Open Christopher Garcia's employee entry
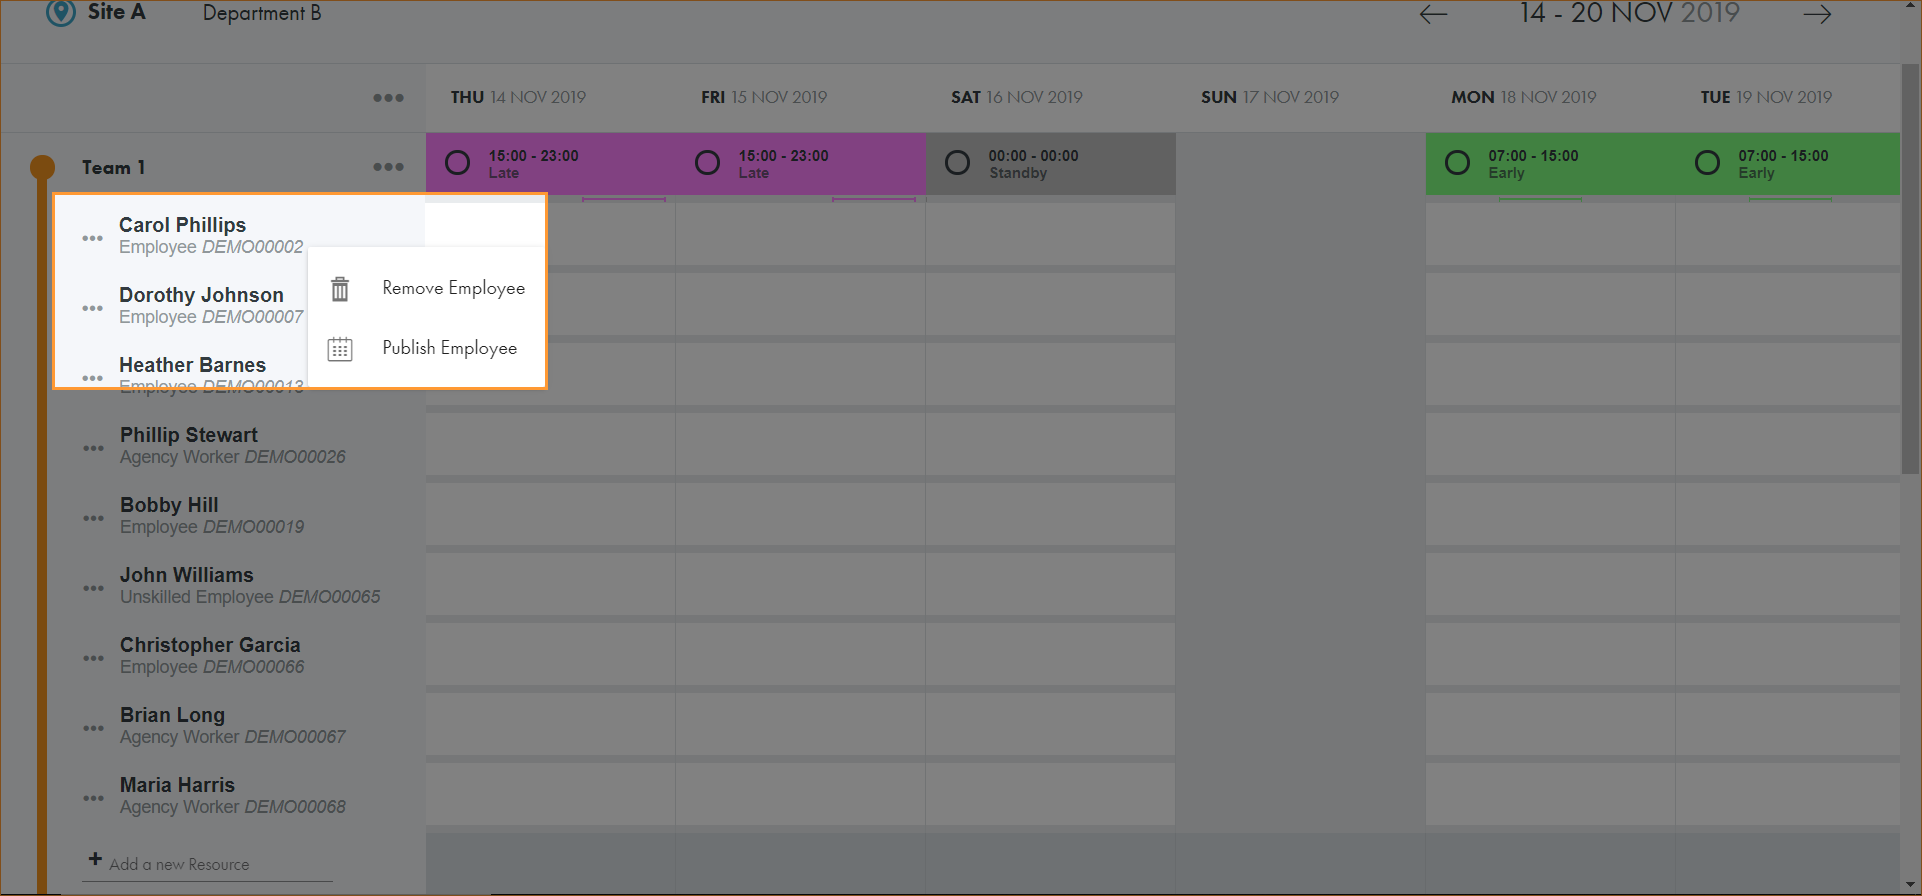 tap(210, 655)
